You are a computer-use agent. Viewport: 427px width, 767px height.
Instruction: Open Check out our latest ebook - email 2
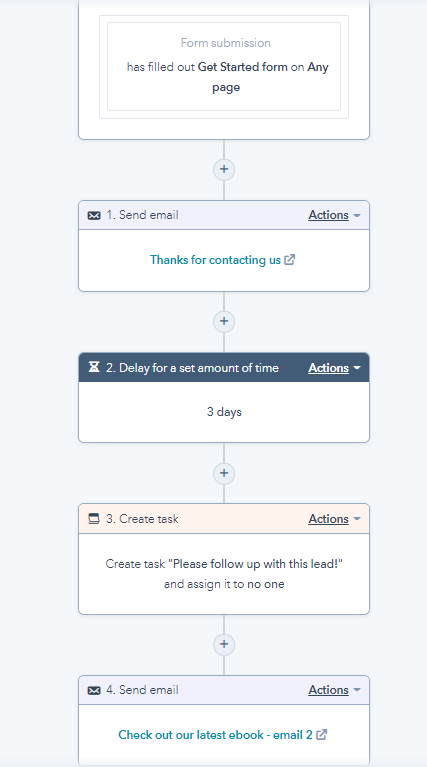[x=215, y=735]
